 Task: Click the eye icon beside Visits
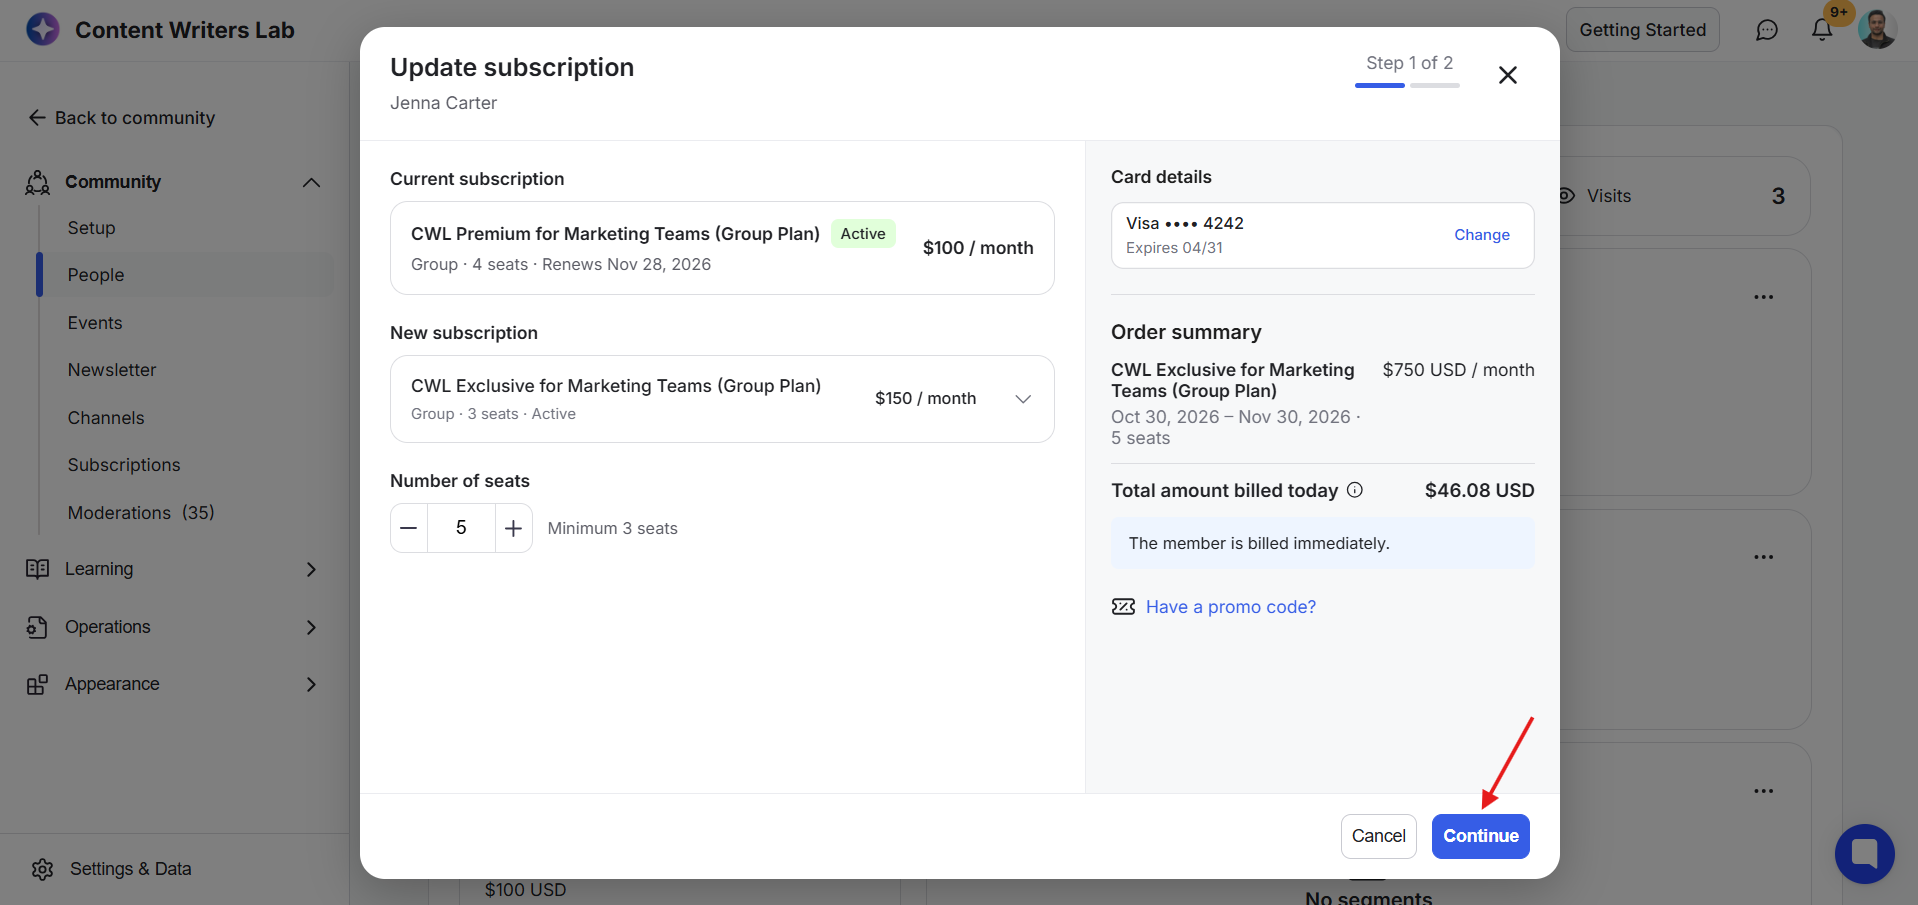(x=1567, y=196)
